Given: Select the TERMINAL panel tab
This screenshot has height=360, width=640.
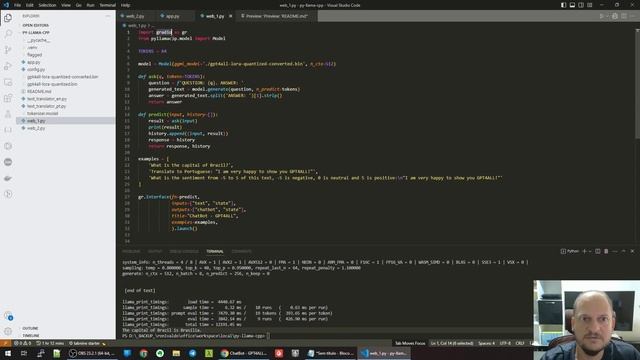Looking at the screenshot, I should coord(215,251).
